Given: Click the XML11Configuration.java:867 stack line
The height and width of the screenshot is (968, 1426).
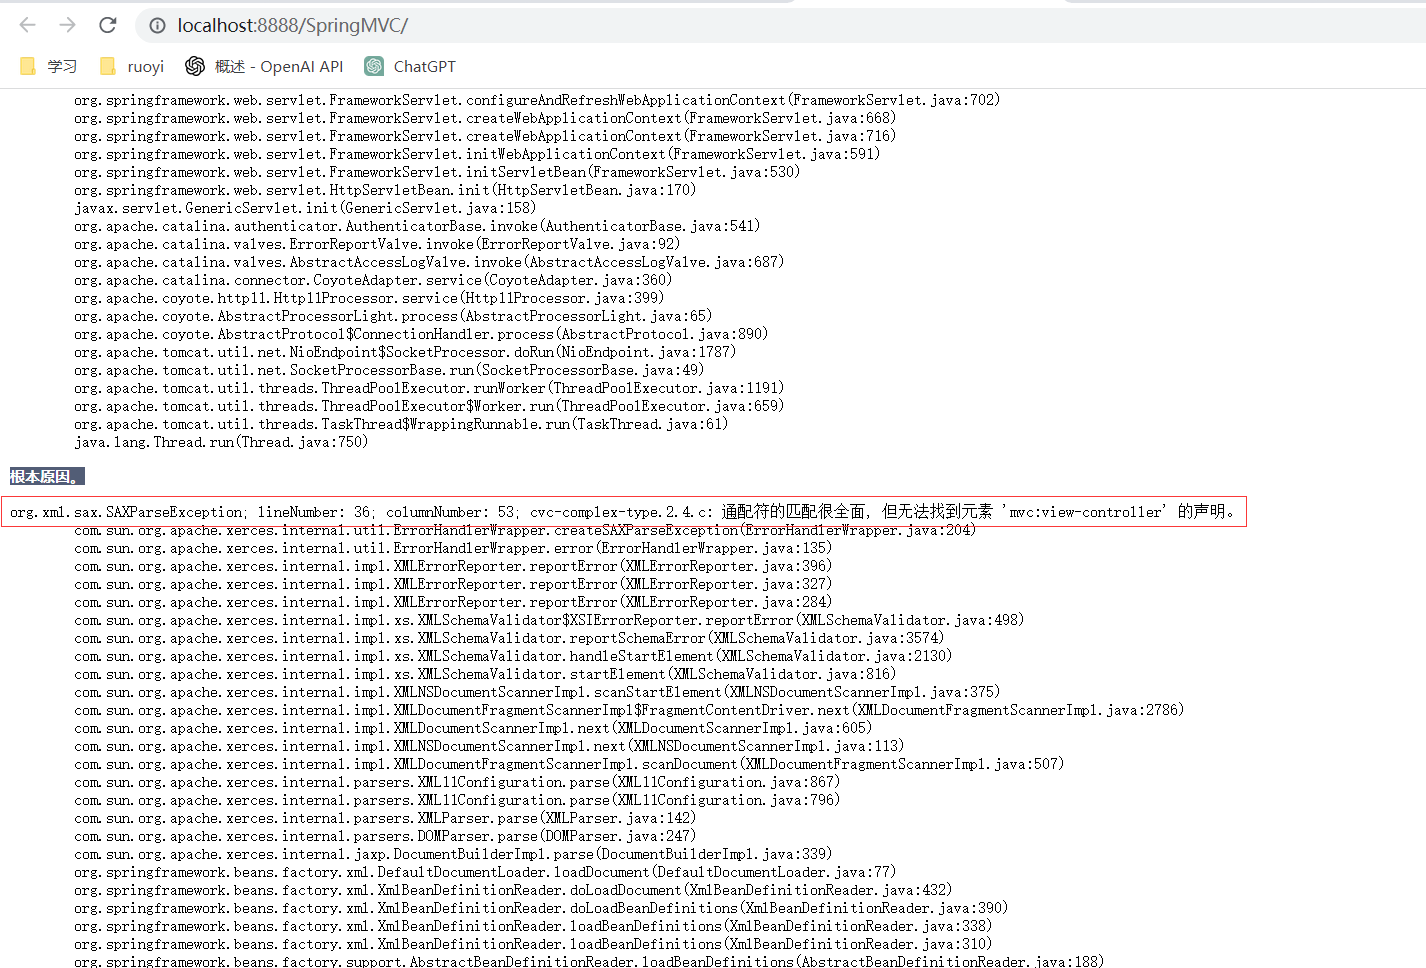Looking at the screenshot, I should click(457, 782).
